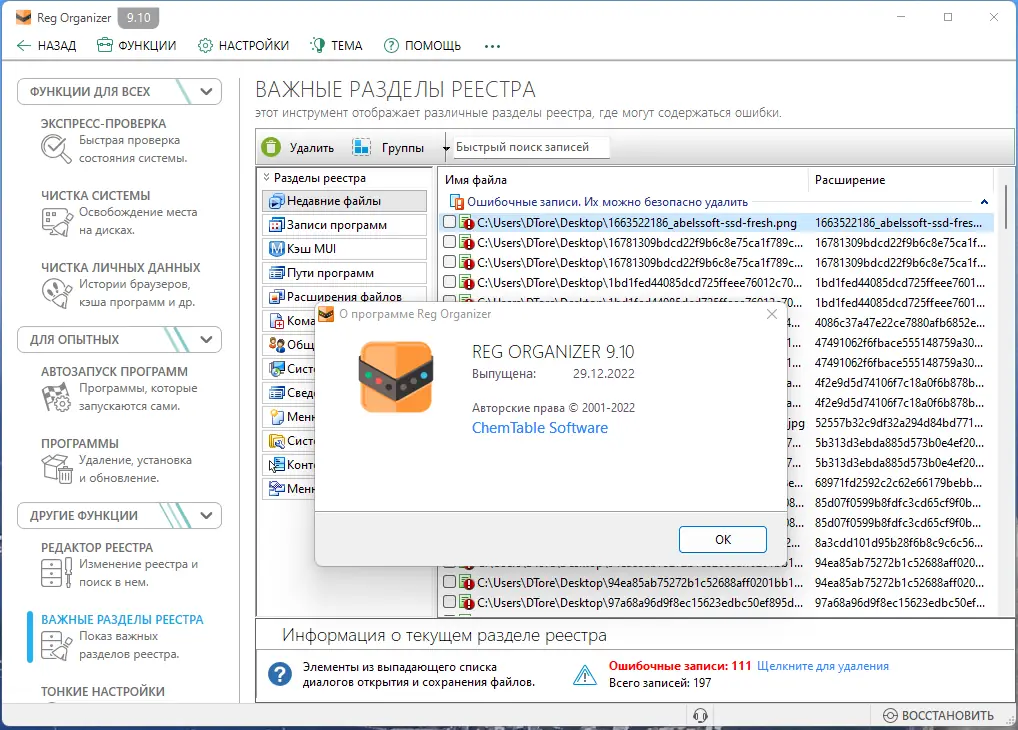Click the ТЕМА lightbulb icon
The image size is (1018, 730).
(x=317, y=45)
